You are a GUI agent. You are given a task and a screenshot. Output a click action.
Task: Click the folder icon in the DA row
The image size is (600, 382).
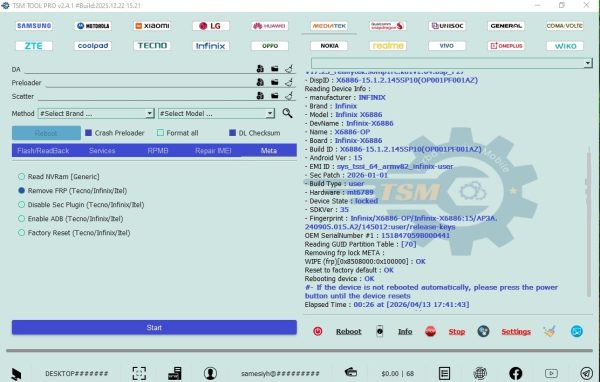pyautogui.click(x=275, y=69)
